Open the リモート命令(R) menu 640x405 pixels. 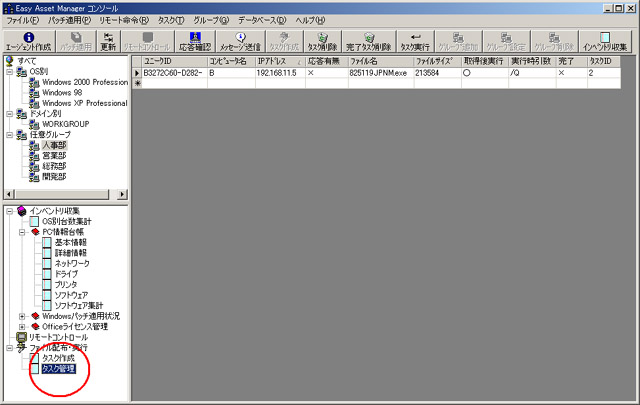124,20
